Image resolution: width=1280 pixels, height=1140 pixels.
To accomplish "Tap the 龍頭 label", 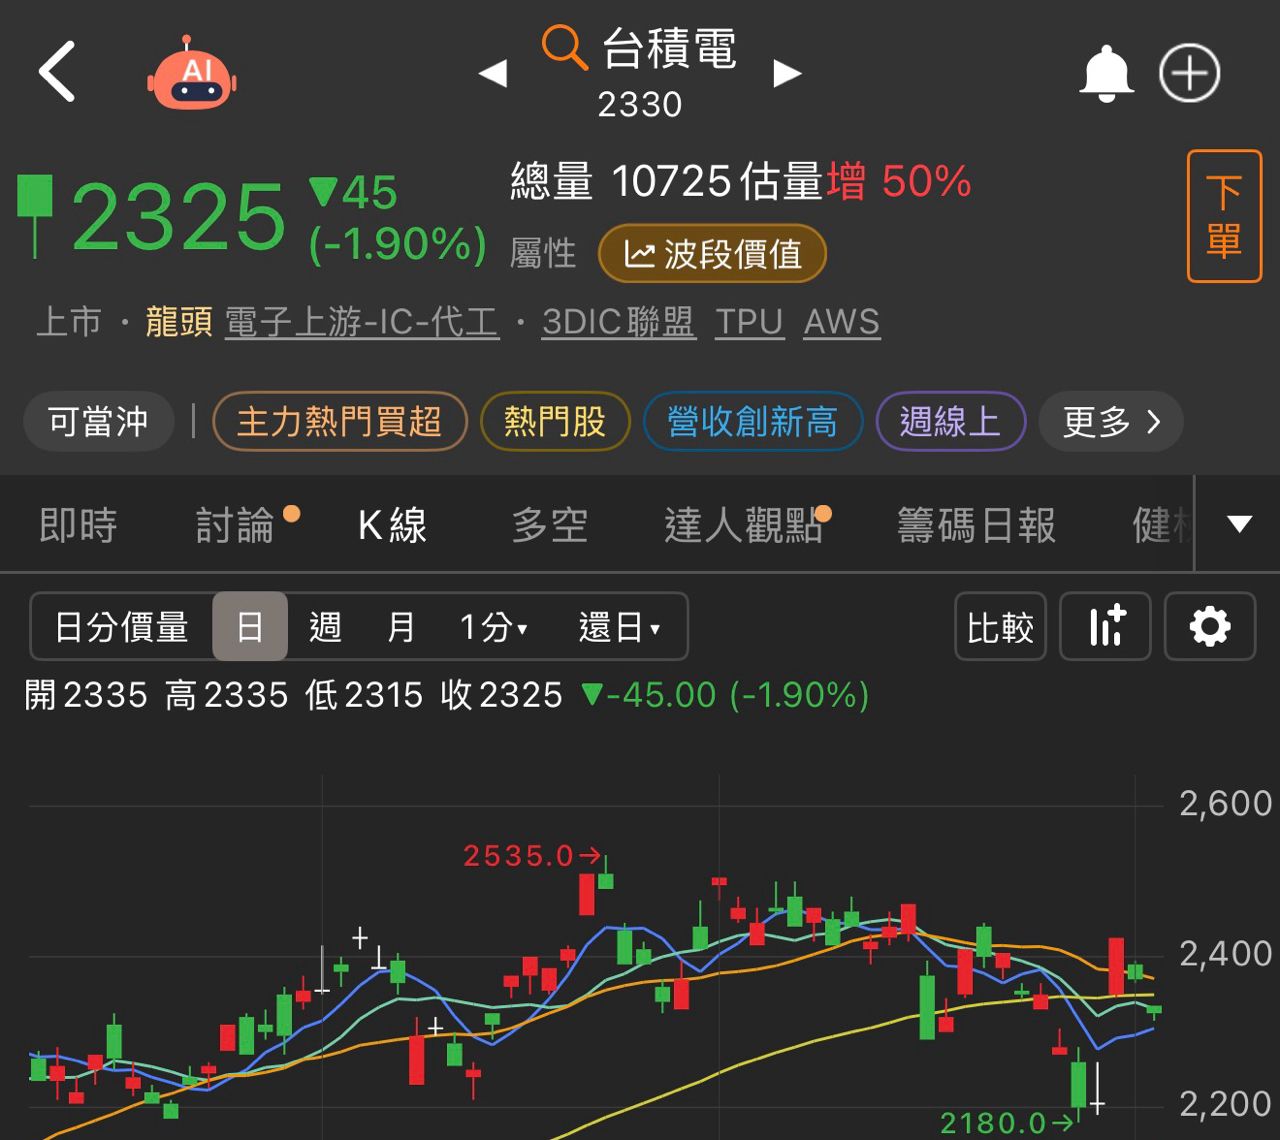I will point(179,322).
